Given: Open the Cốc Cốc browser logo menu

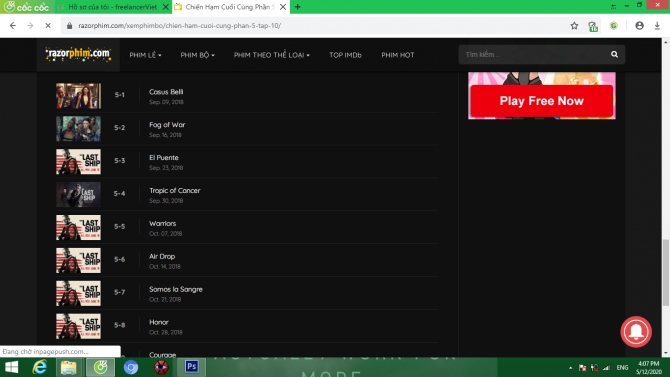Looking at the screenshot, I should pyautogui.click(x=26, y=7).
